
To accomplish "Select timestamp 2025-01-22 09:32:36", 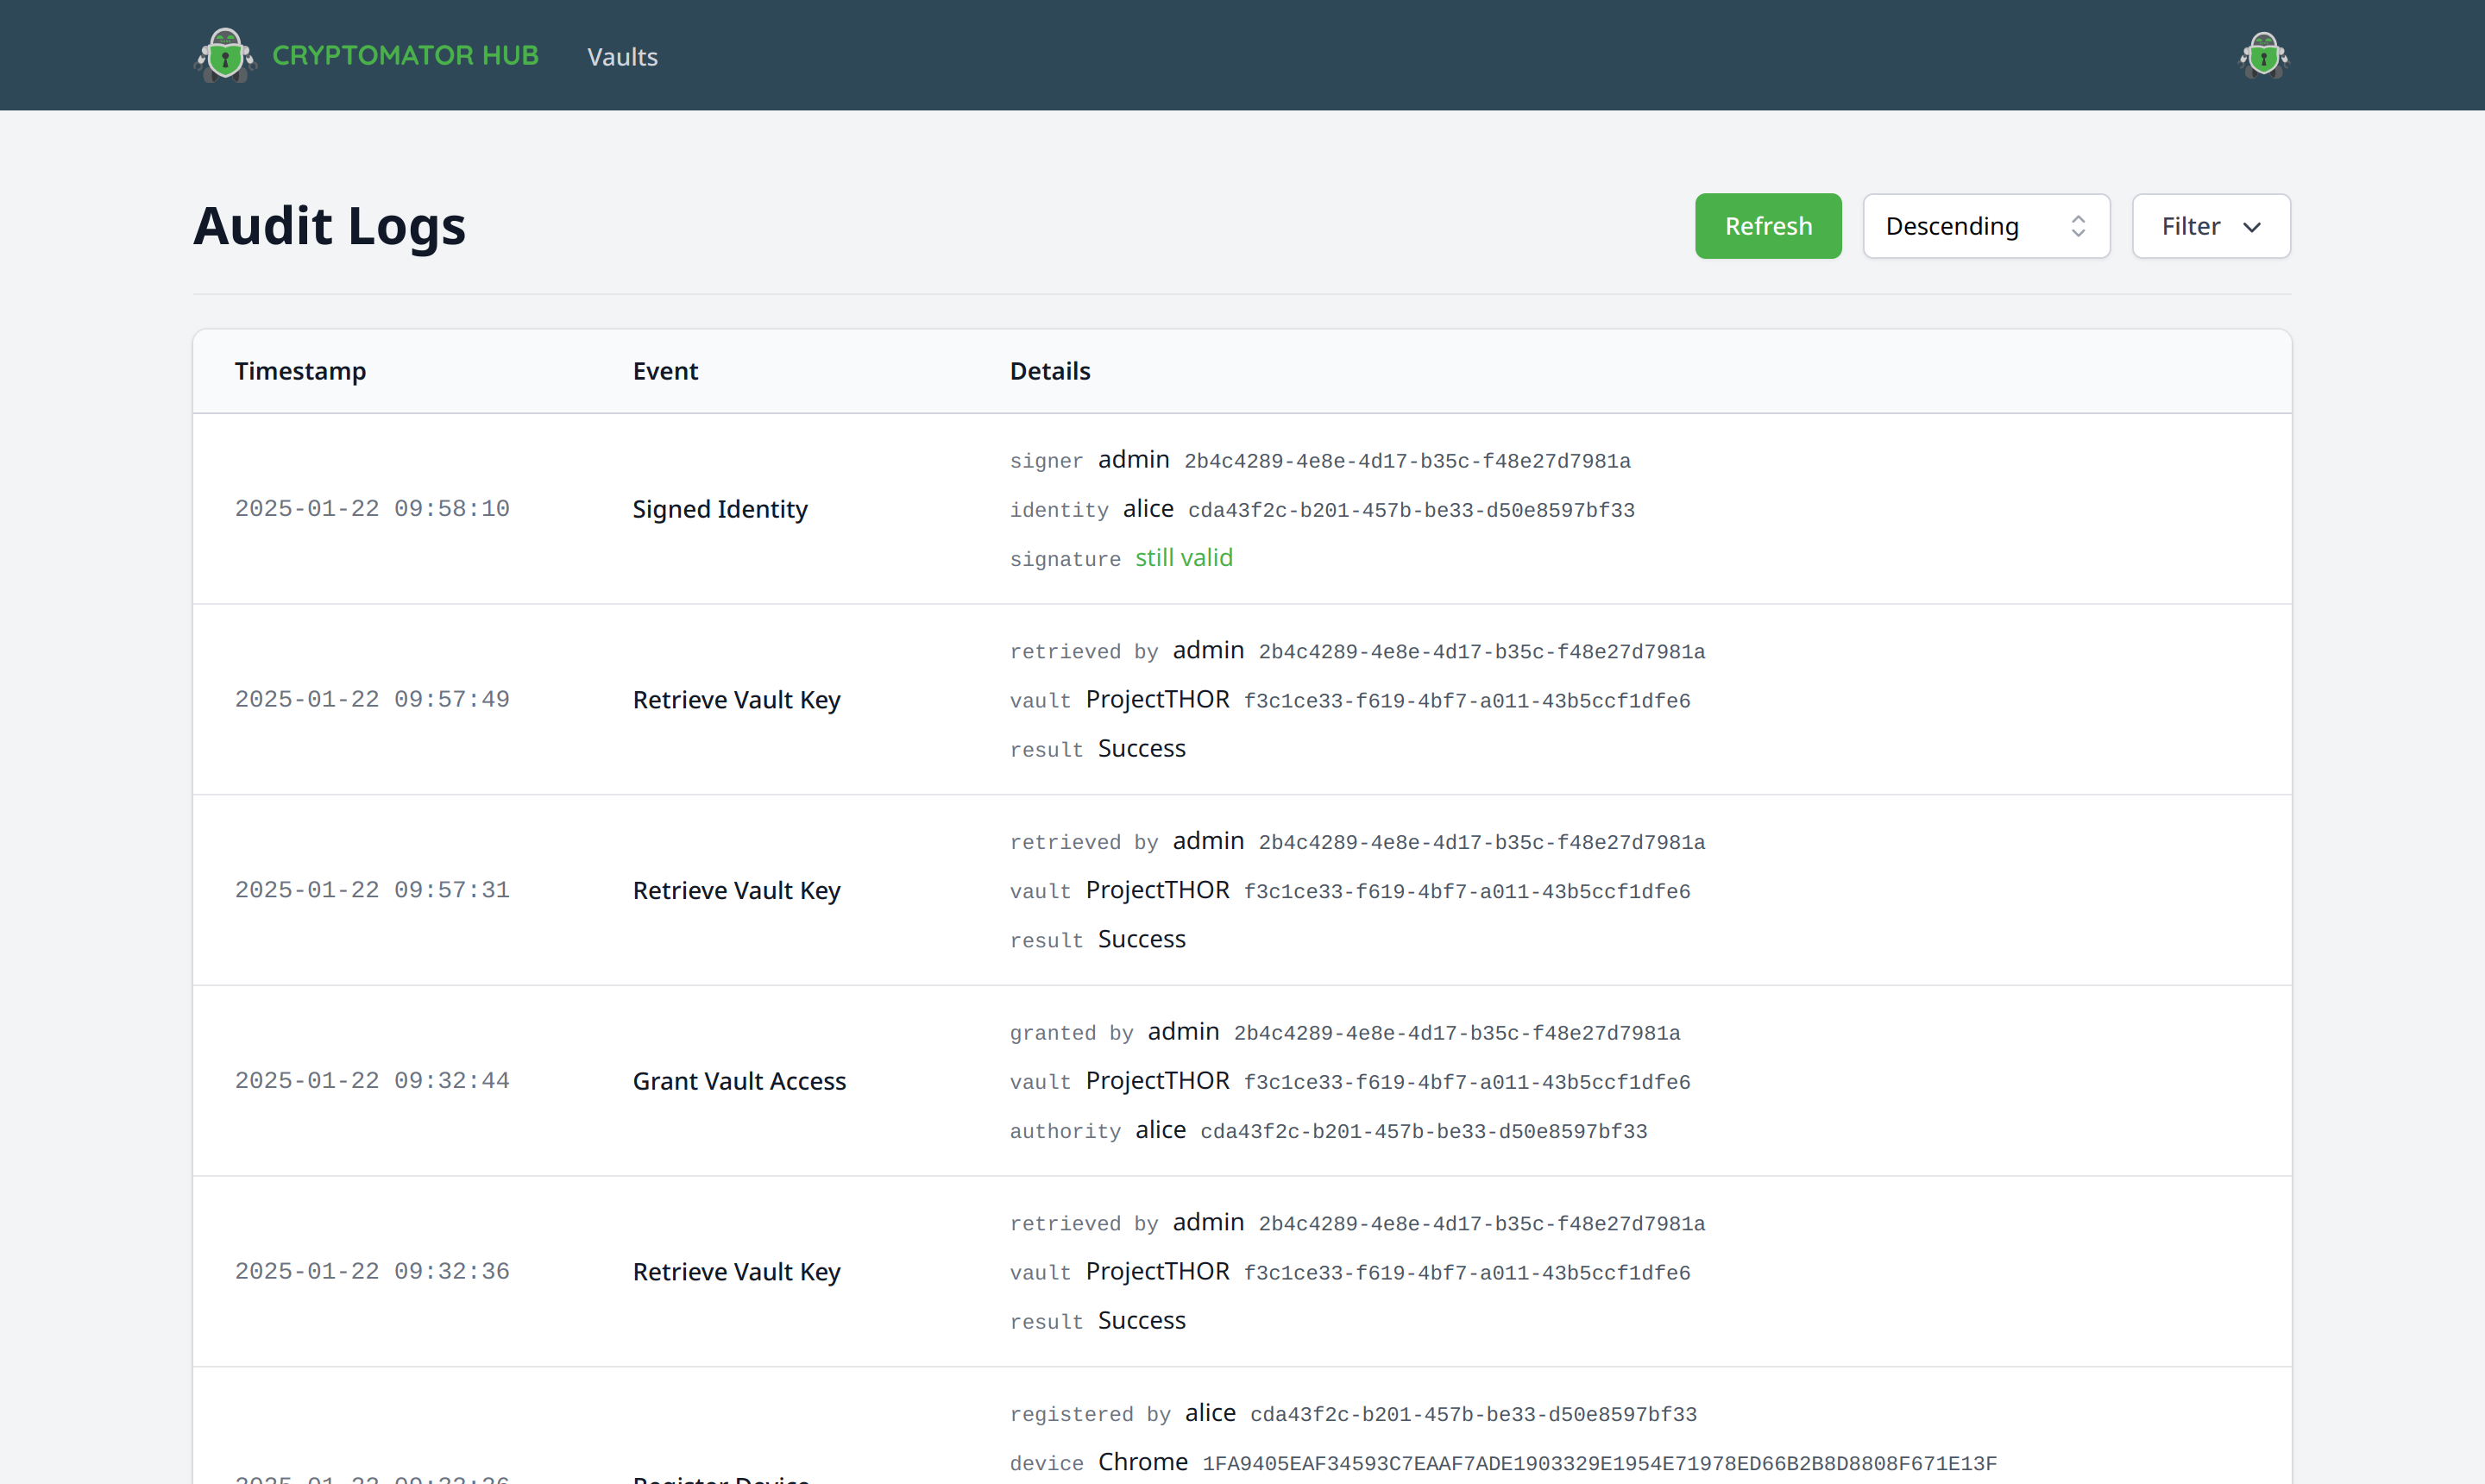I will tap(372, 1272).
